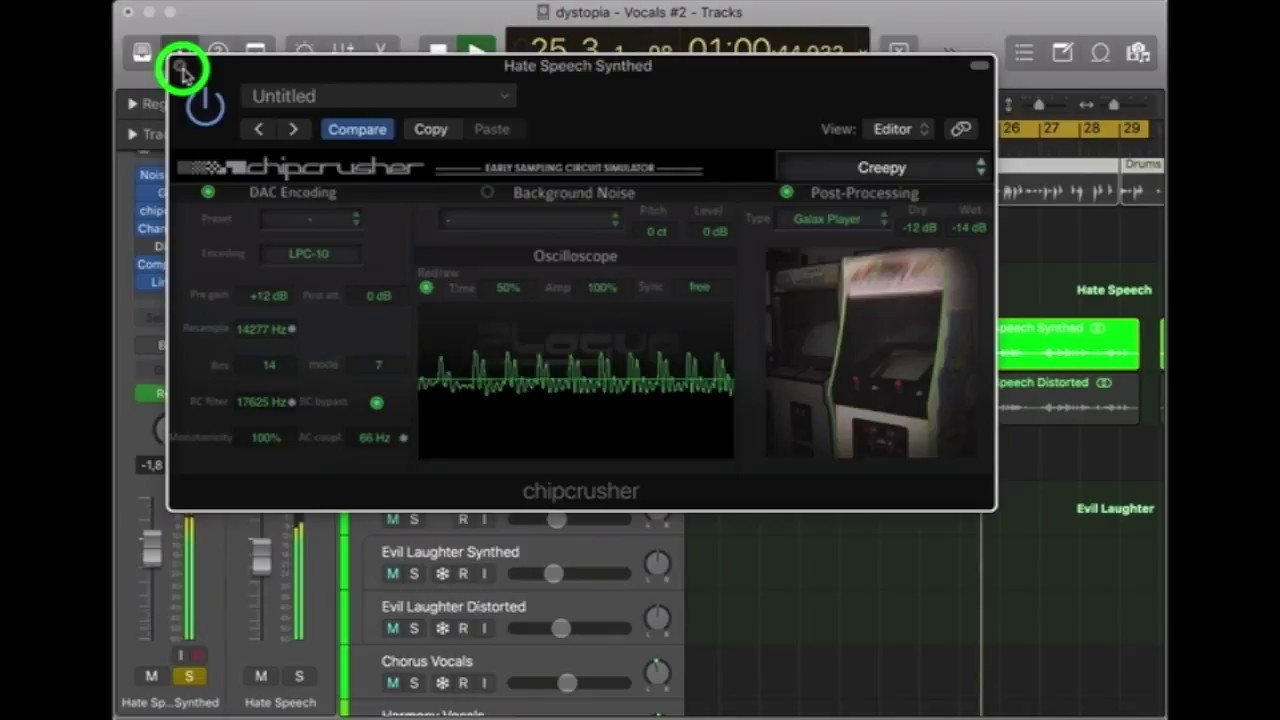This screenshot has width=1280, height=720.
Task: Adjust Chorus Vocals volume slider
Action: coord(567,683)
